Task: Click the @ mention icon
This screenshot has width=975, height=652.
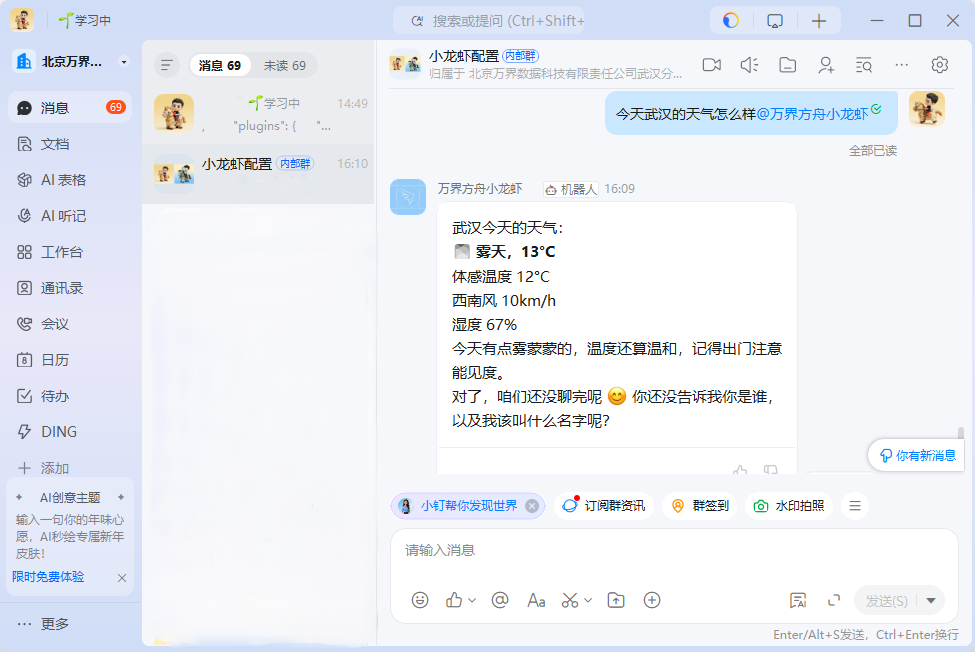Action: [x=500, y=600]
